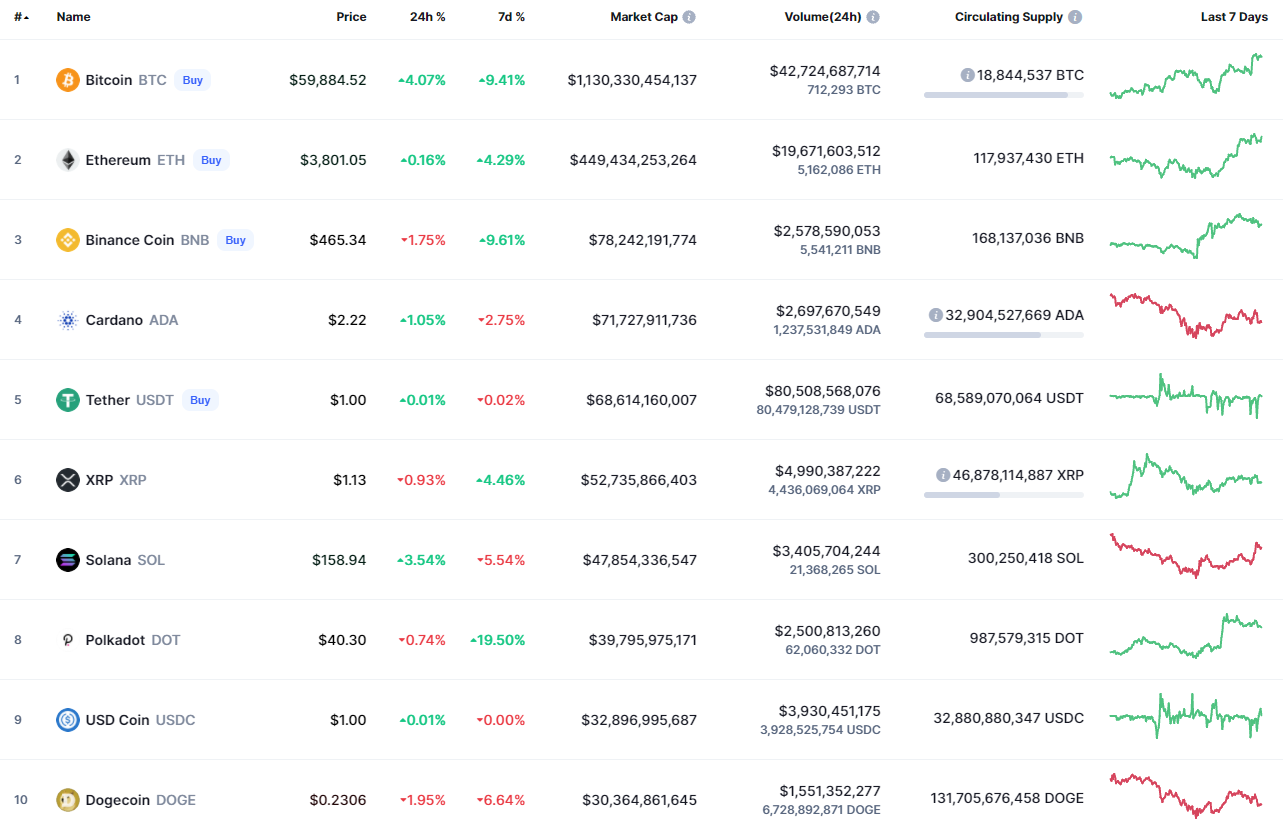Click info icon beside Cardano circulating supply
Screen dimensions: 1283x832
(x=936, y=315)
